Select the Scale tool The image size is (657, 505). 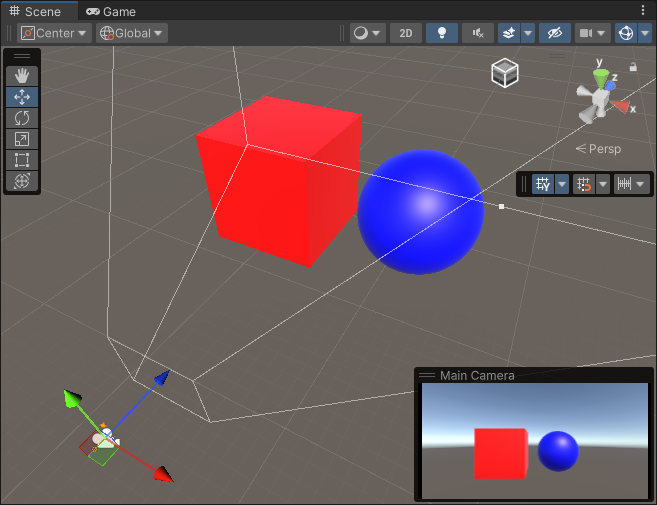pos(22,139)
